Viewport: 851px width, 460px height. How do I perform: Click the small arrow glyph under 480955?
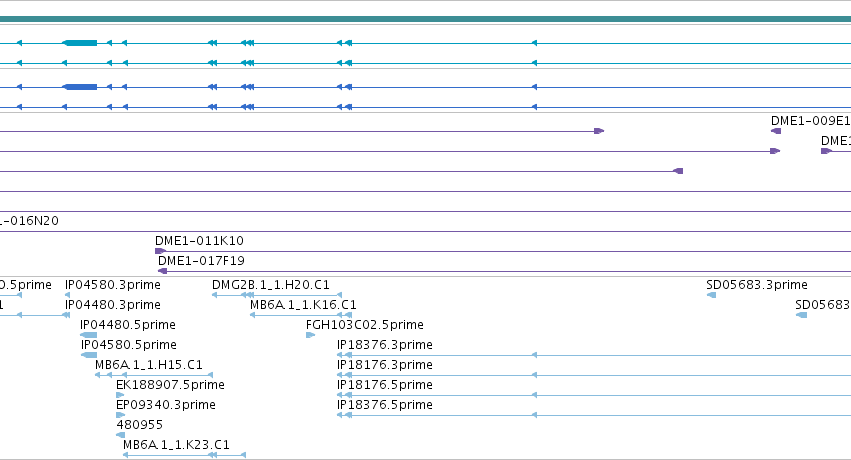[120, 435]
